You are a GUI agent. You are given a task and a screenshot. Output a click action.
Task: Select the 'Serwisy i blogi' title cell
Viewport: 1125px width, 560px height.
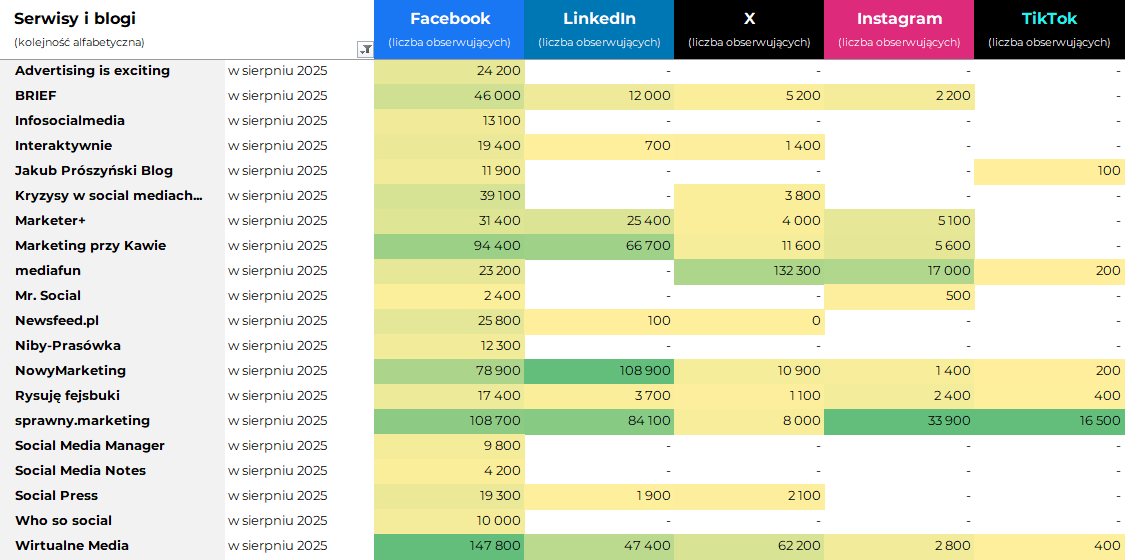click(75, 19)
